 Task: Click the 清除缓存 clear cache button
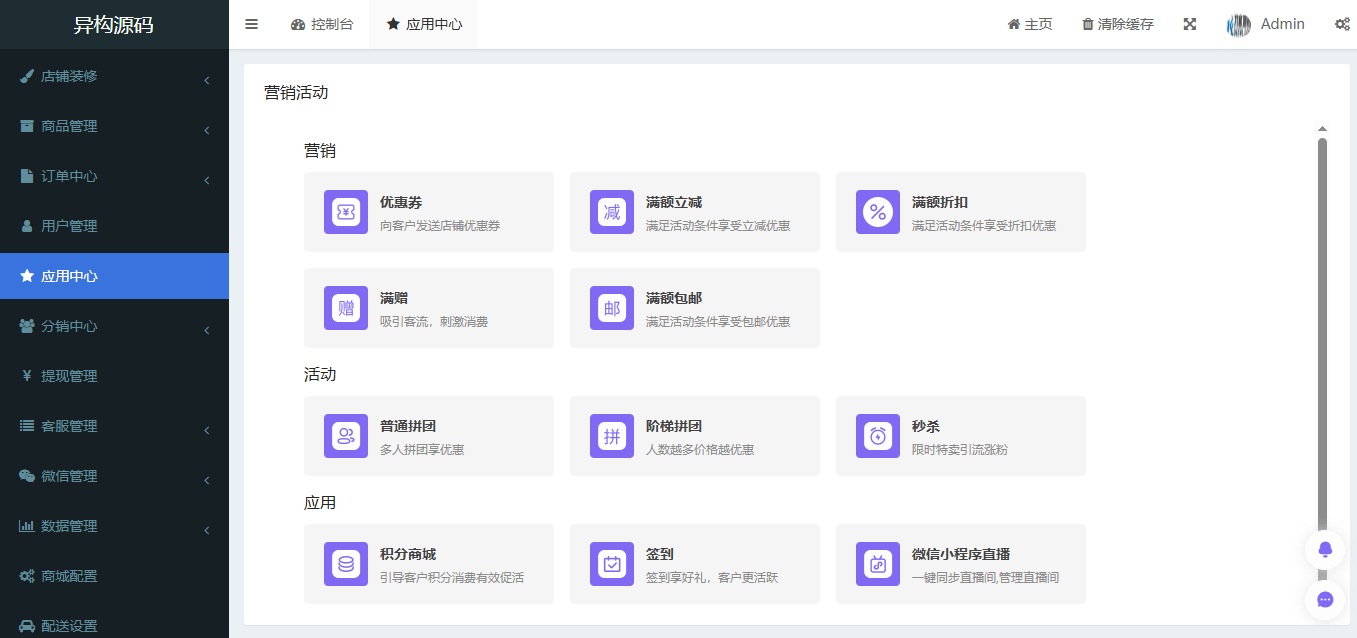point(1117,23)
